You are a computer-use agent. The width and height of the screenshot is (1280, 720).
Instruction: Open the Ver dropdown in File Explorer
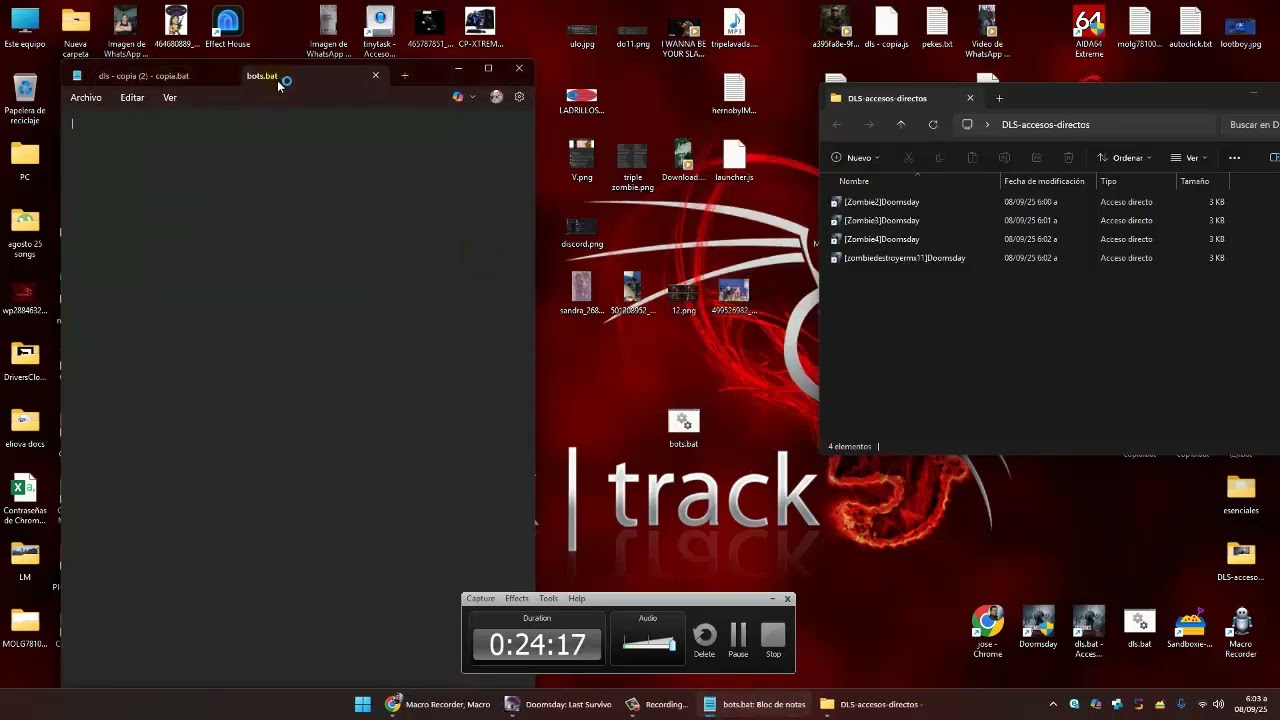(x=1189, y=158)
